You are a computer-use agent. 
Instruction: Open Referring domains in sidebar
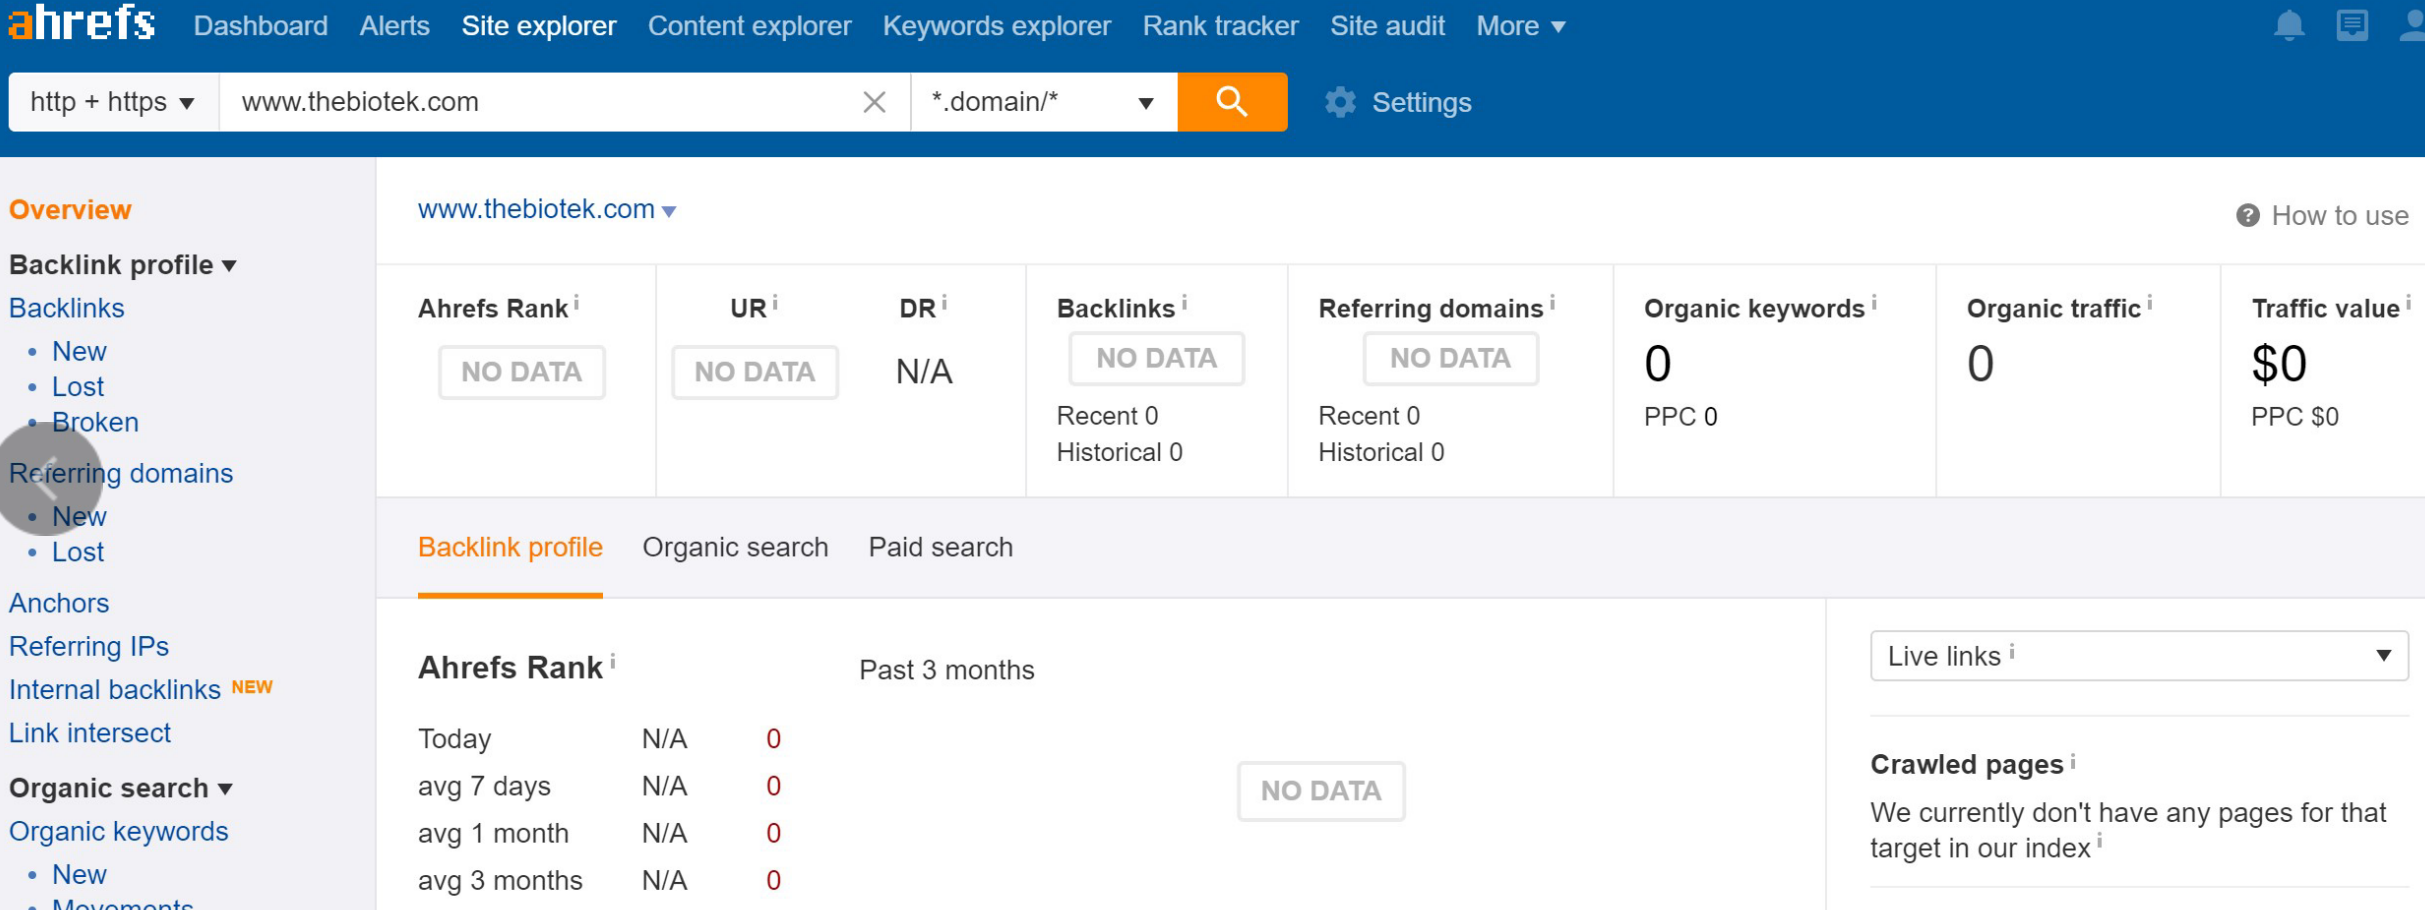point(121,473)
